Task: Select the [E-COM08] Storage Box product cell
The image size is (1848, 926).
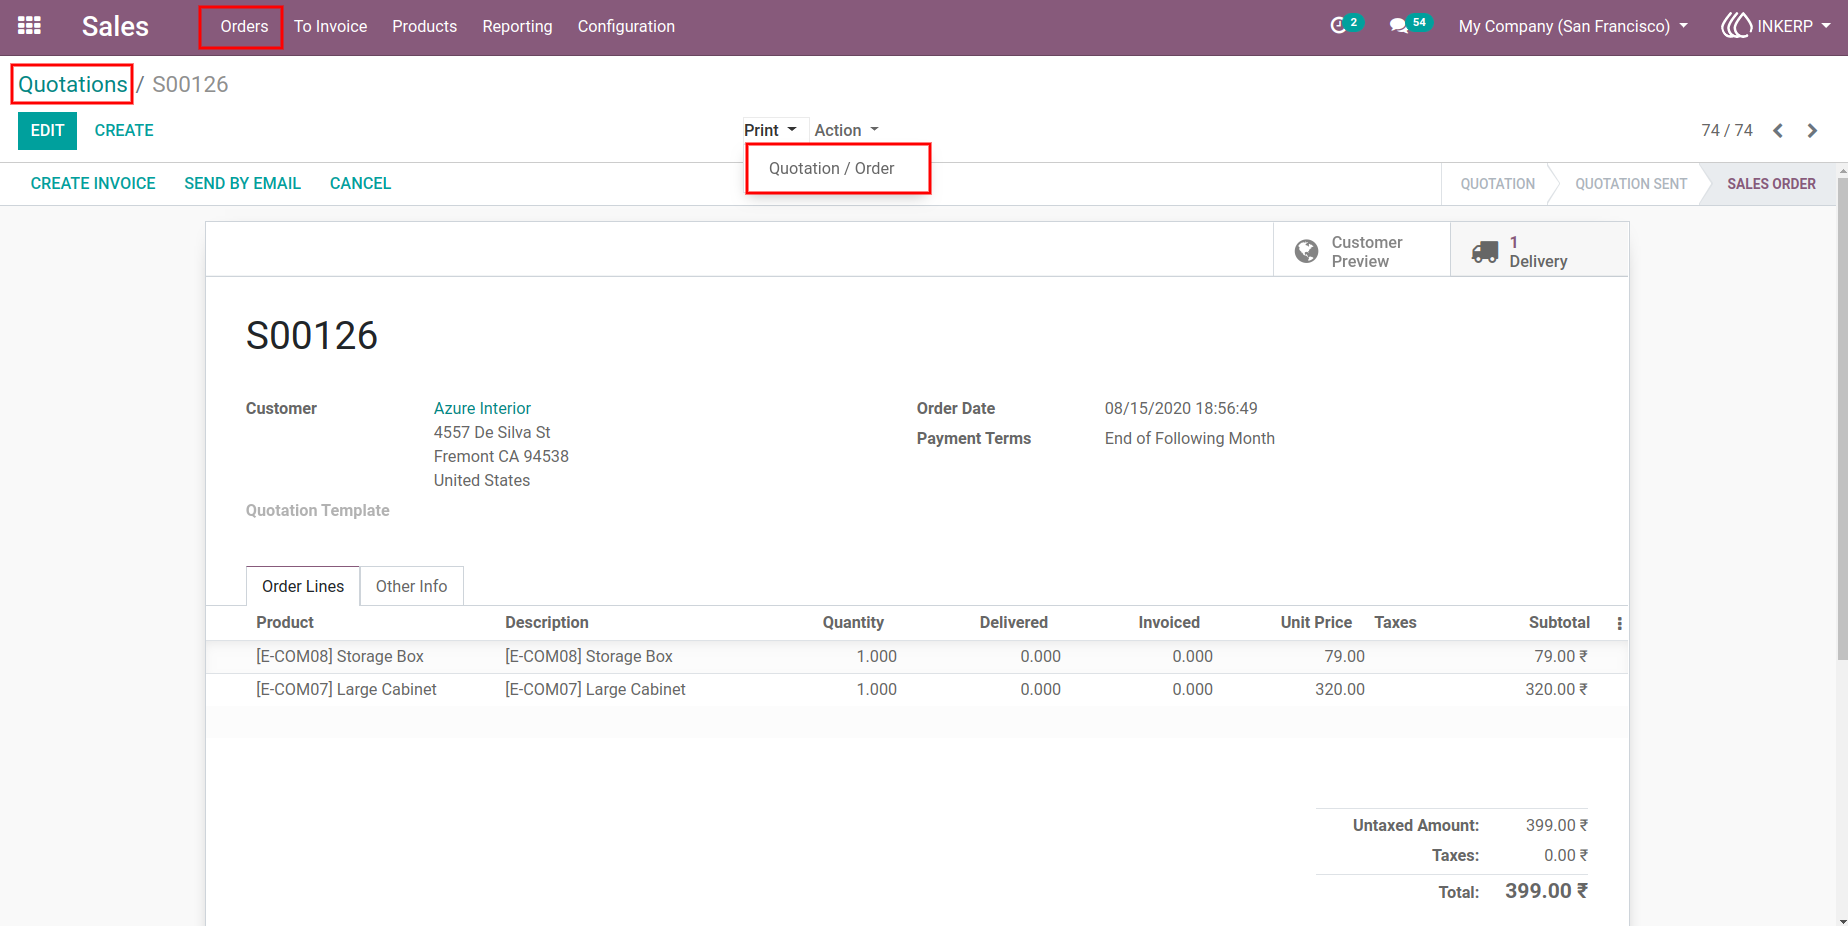Action: [340, 657]
